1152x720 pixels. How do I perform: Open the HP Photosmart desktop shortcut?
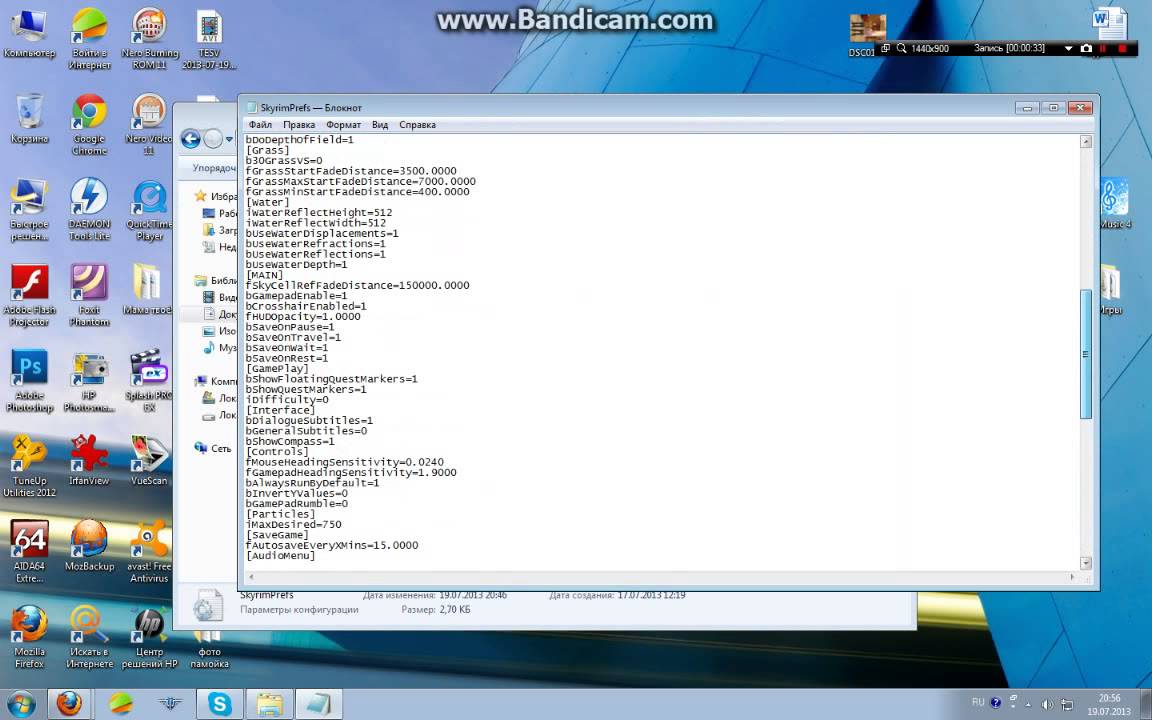click(x=89, y=381)
